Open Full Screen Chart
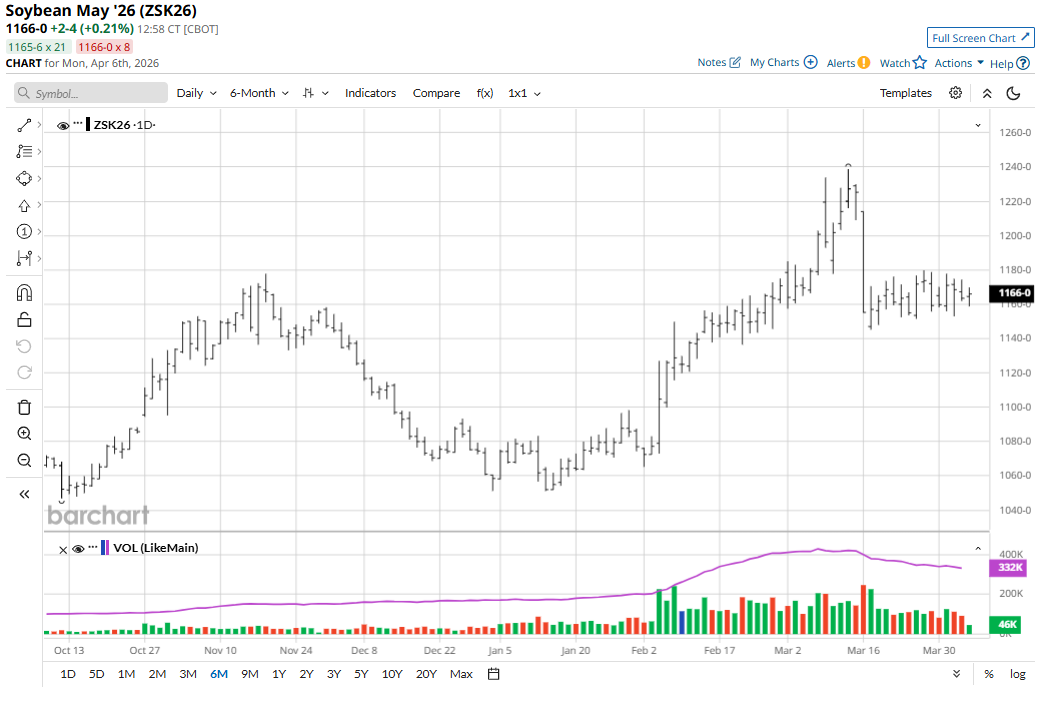Image resolution: width=1059 pixels, height=703 pixels. click(980, 38)
